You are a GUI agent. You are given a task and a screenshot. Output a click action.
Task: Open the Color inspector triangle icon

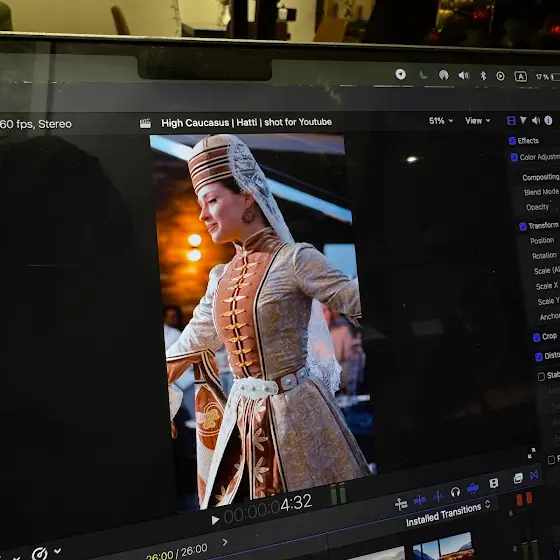click(523, 120)
